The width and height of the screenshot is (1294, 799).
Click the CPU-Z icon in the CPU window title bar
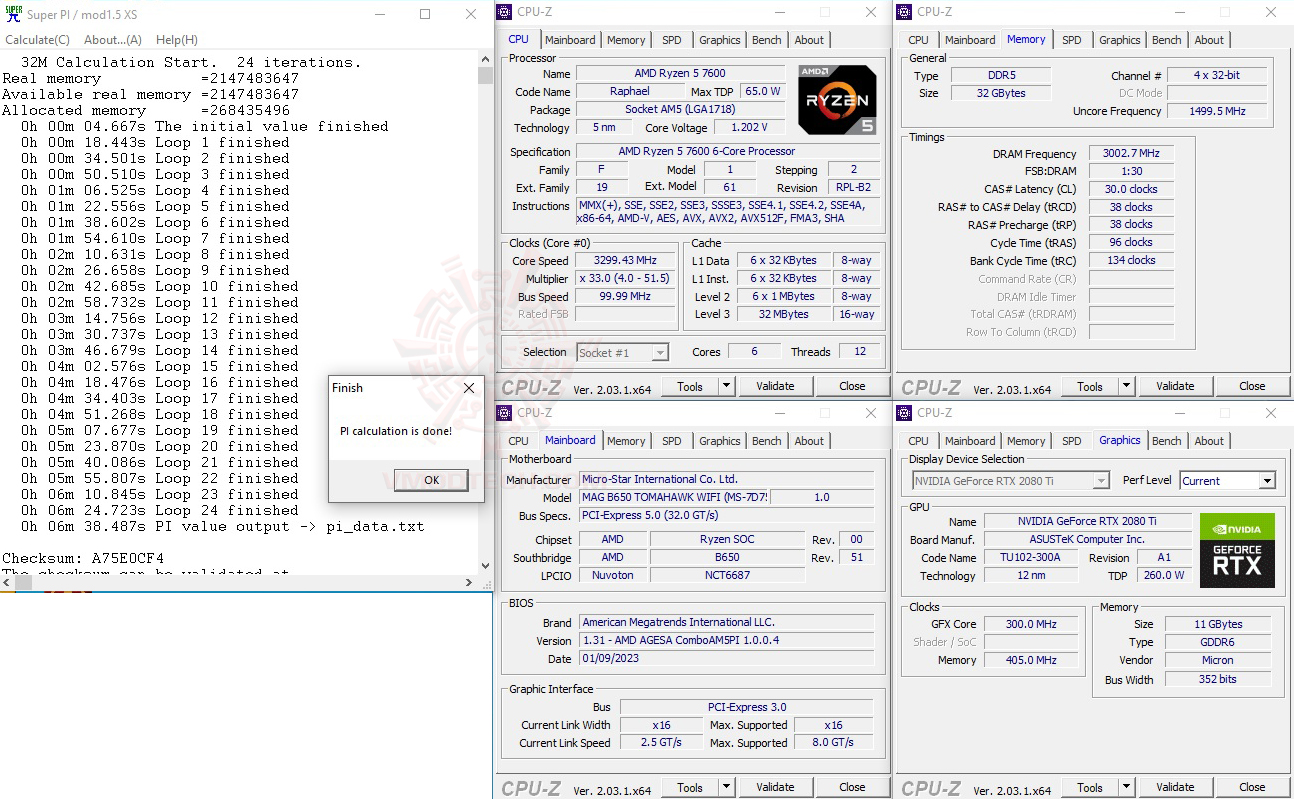[506, 12]
